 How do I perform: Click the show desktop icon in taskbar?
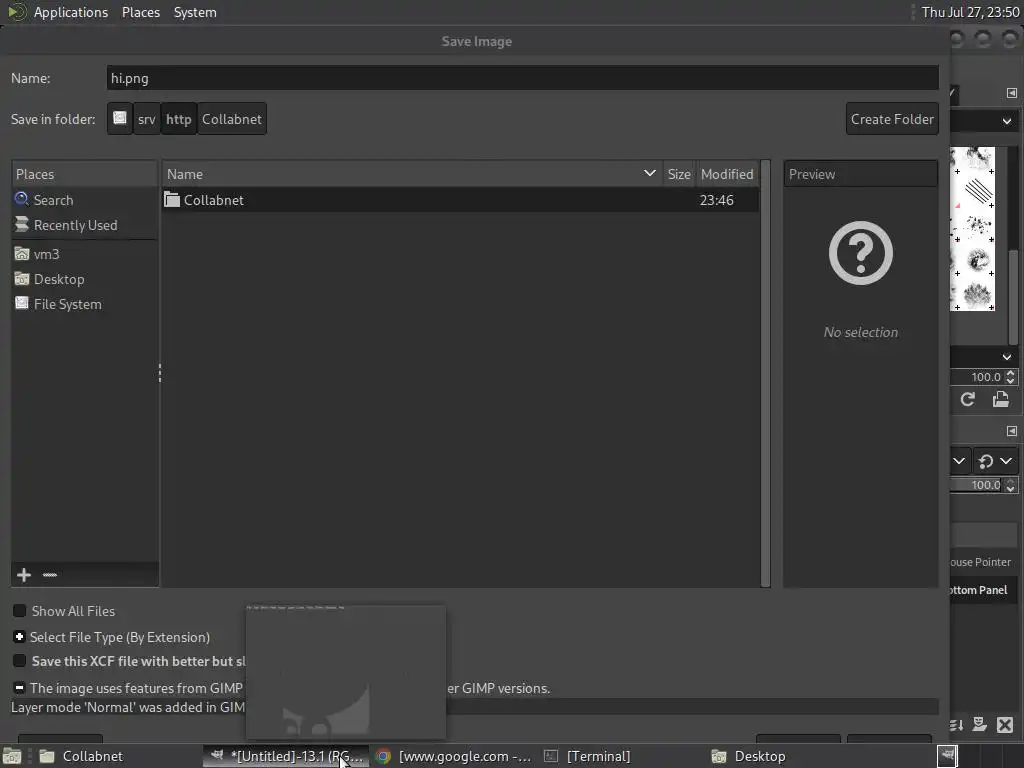click(12, 756)
